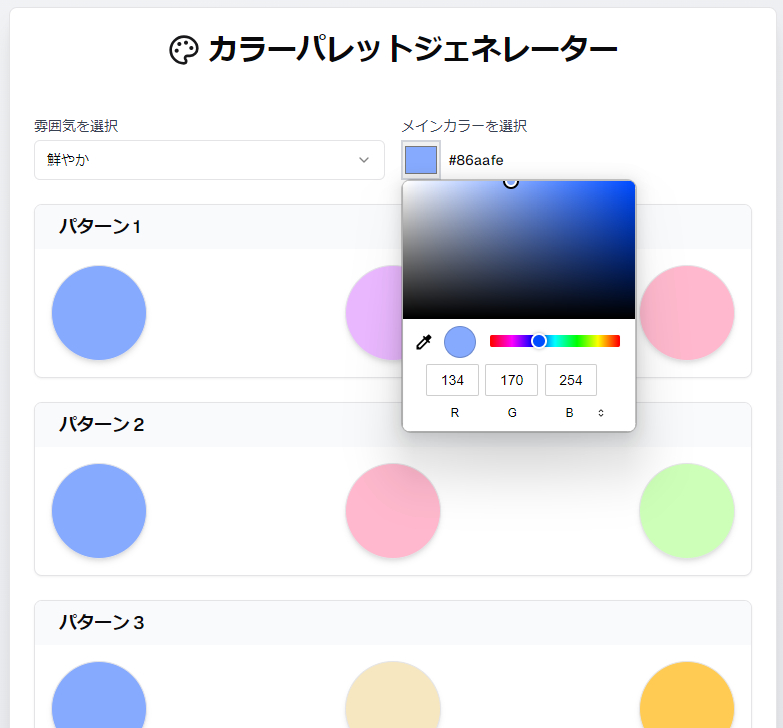Click the メインカラーを選択 label
Viewport: 783px width, 728px height.
click(464, 126)
